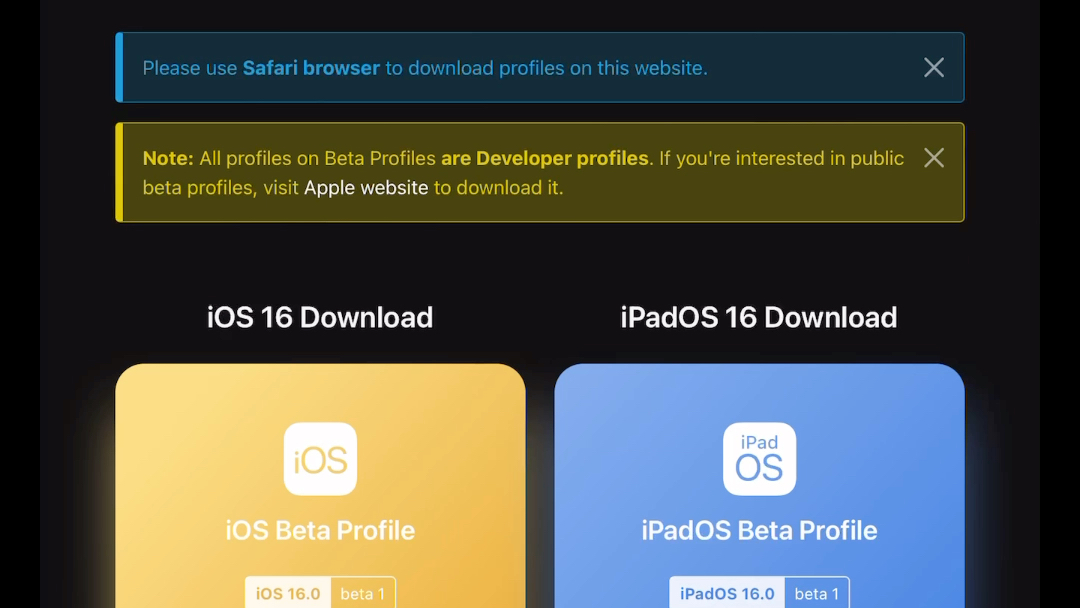Click the iPadOS app icon

759,459
